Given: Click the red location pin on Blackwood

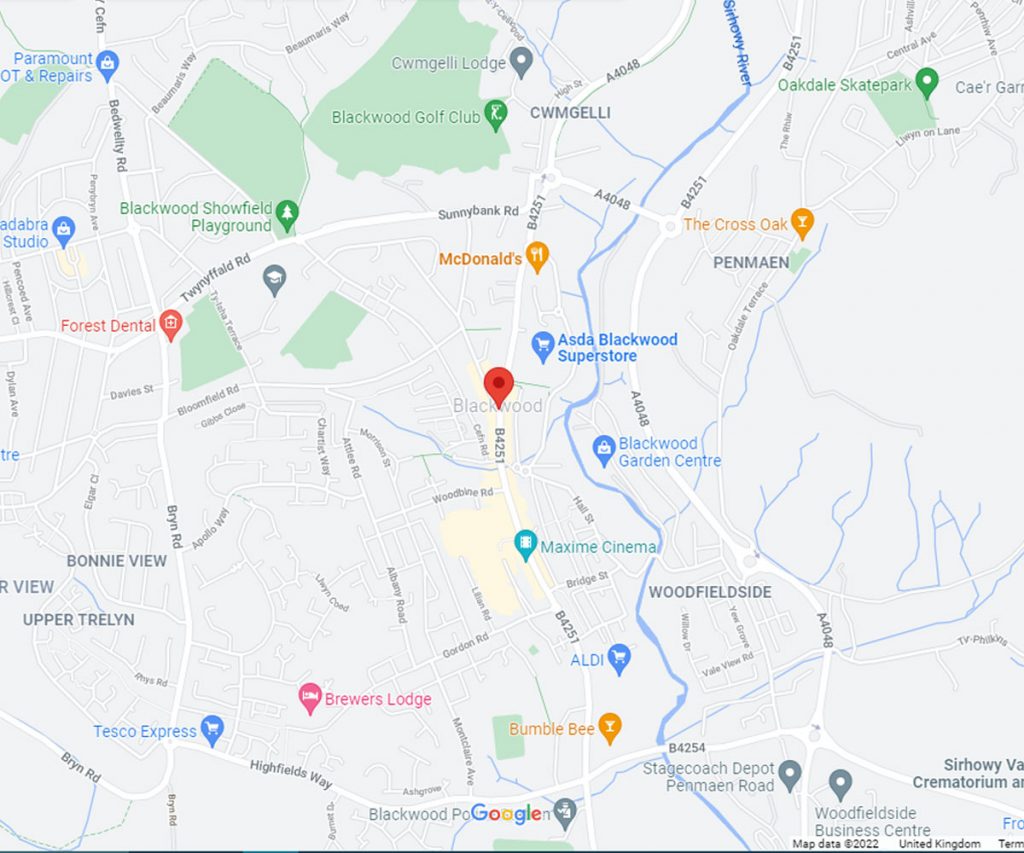Looking at the screenshot, I should tap(498, 387).
